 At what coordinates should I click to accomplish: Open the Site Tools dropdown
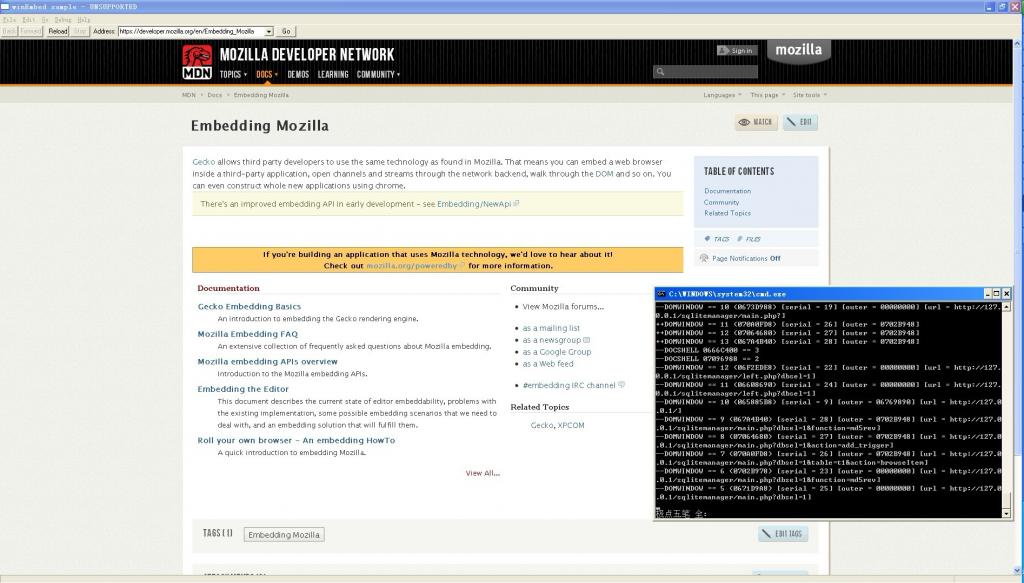tap(808, 94)
